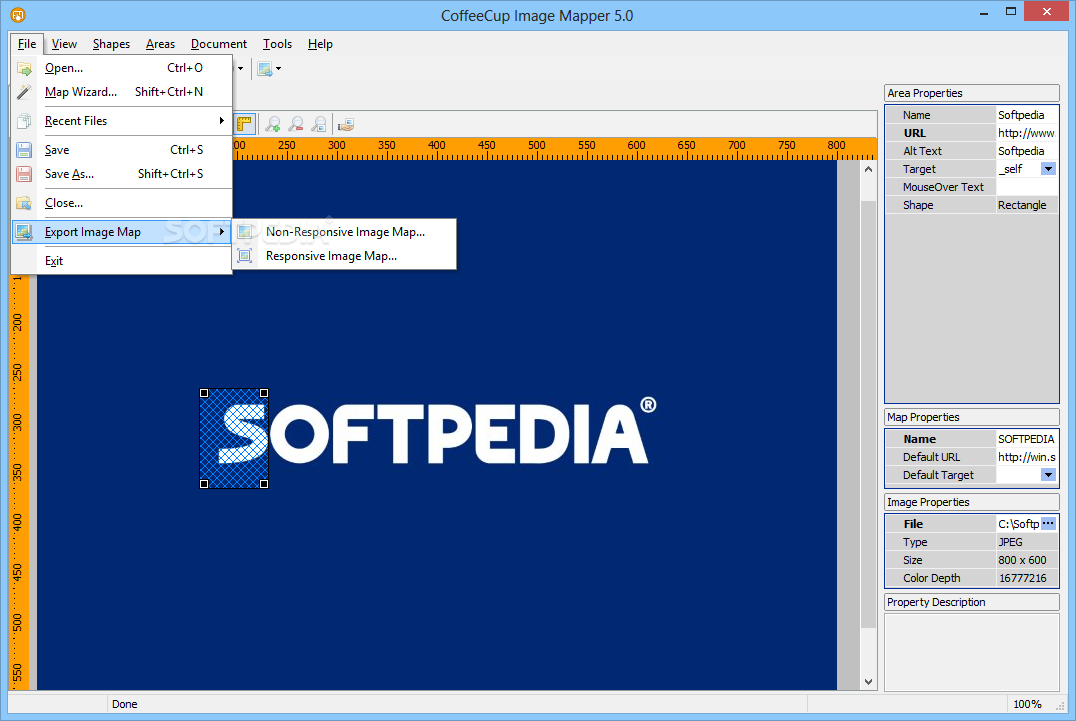Close the open File menu via File
Screen dimensions: 1076x721
[27, 44]
